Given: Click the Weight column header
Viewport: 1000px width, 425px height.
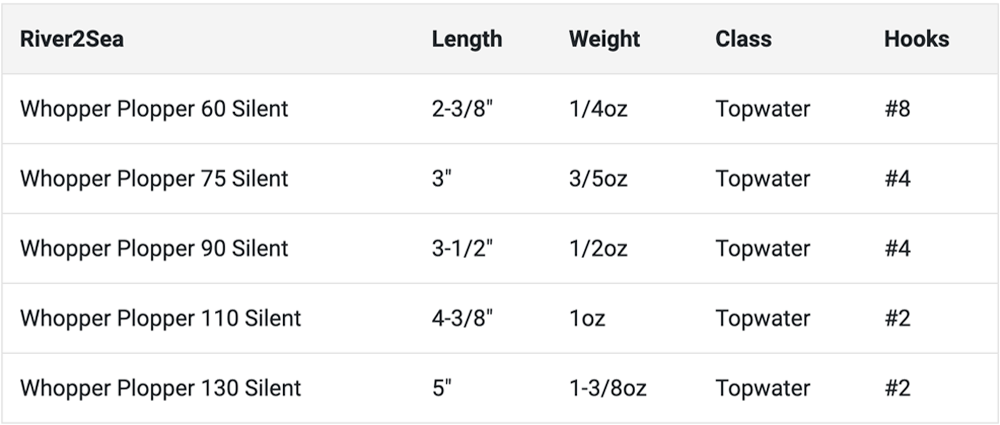Looking at the screenshot, I should 604,39.
